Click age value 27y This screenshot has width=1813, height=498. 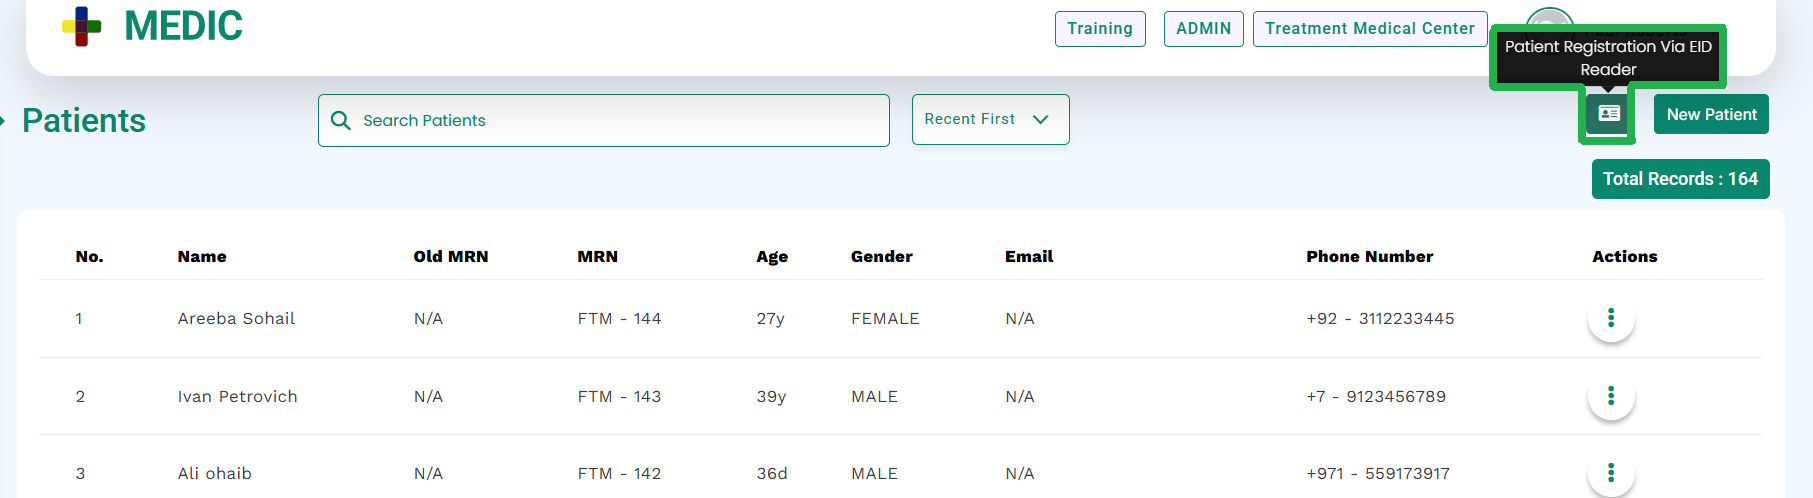(770, 318)
